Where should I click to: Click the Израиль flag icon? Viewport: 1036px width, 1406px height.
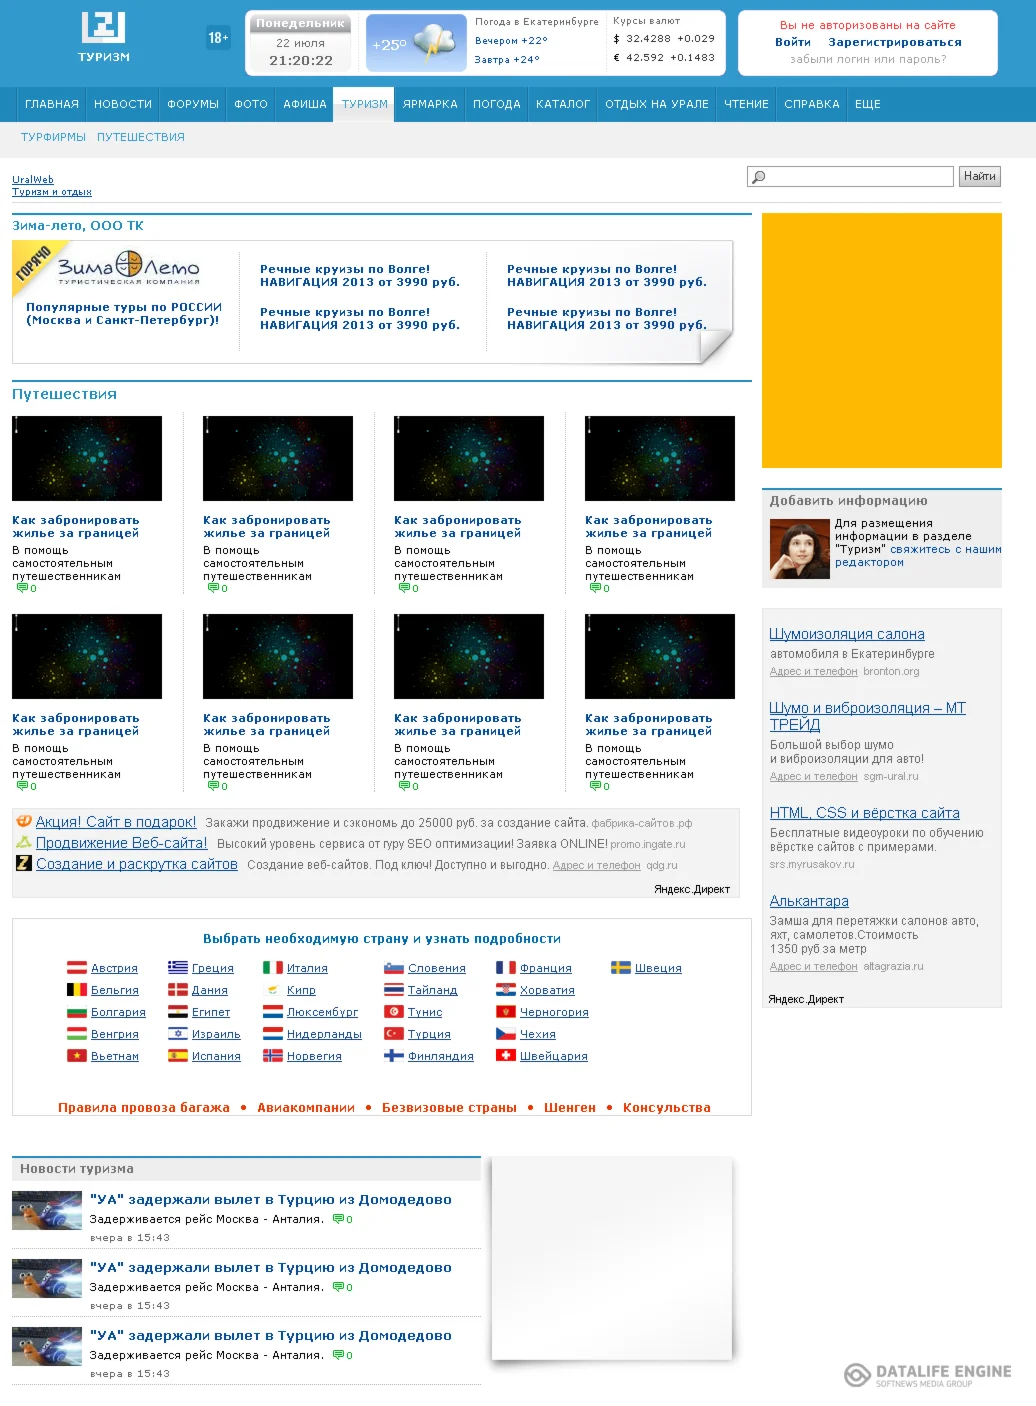178,1034
